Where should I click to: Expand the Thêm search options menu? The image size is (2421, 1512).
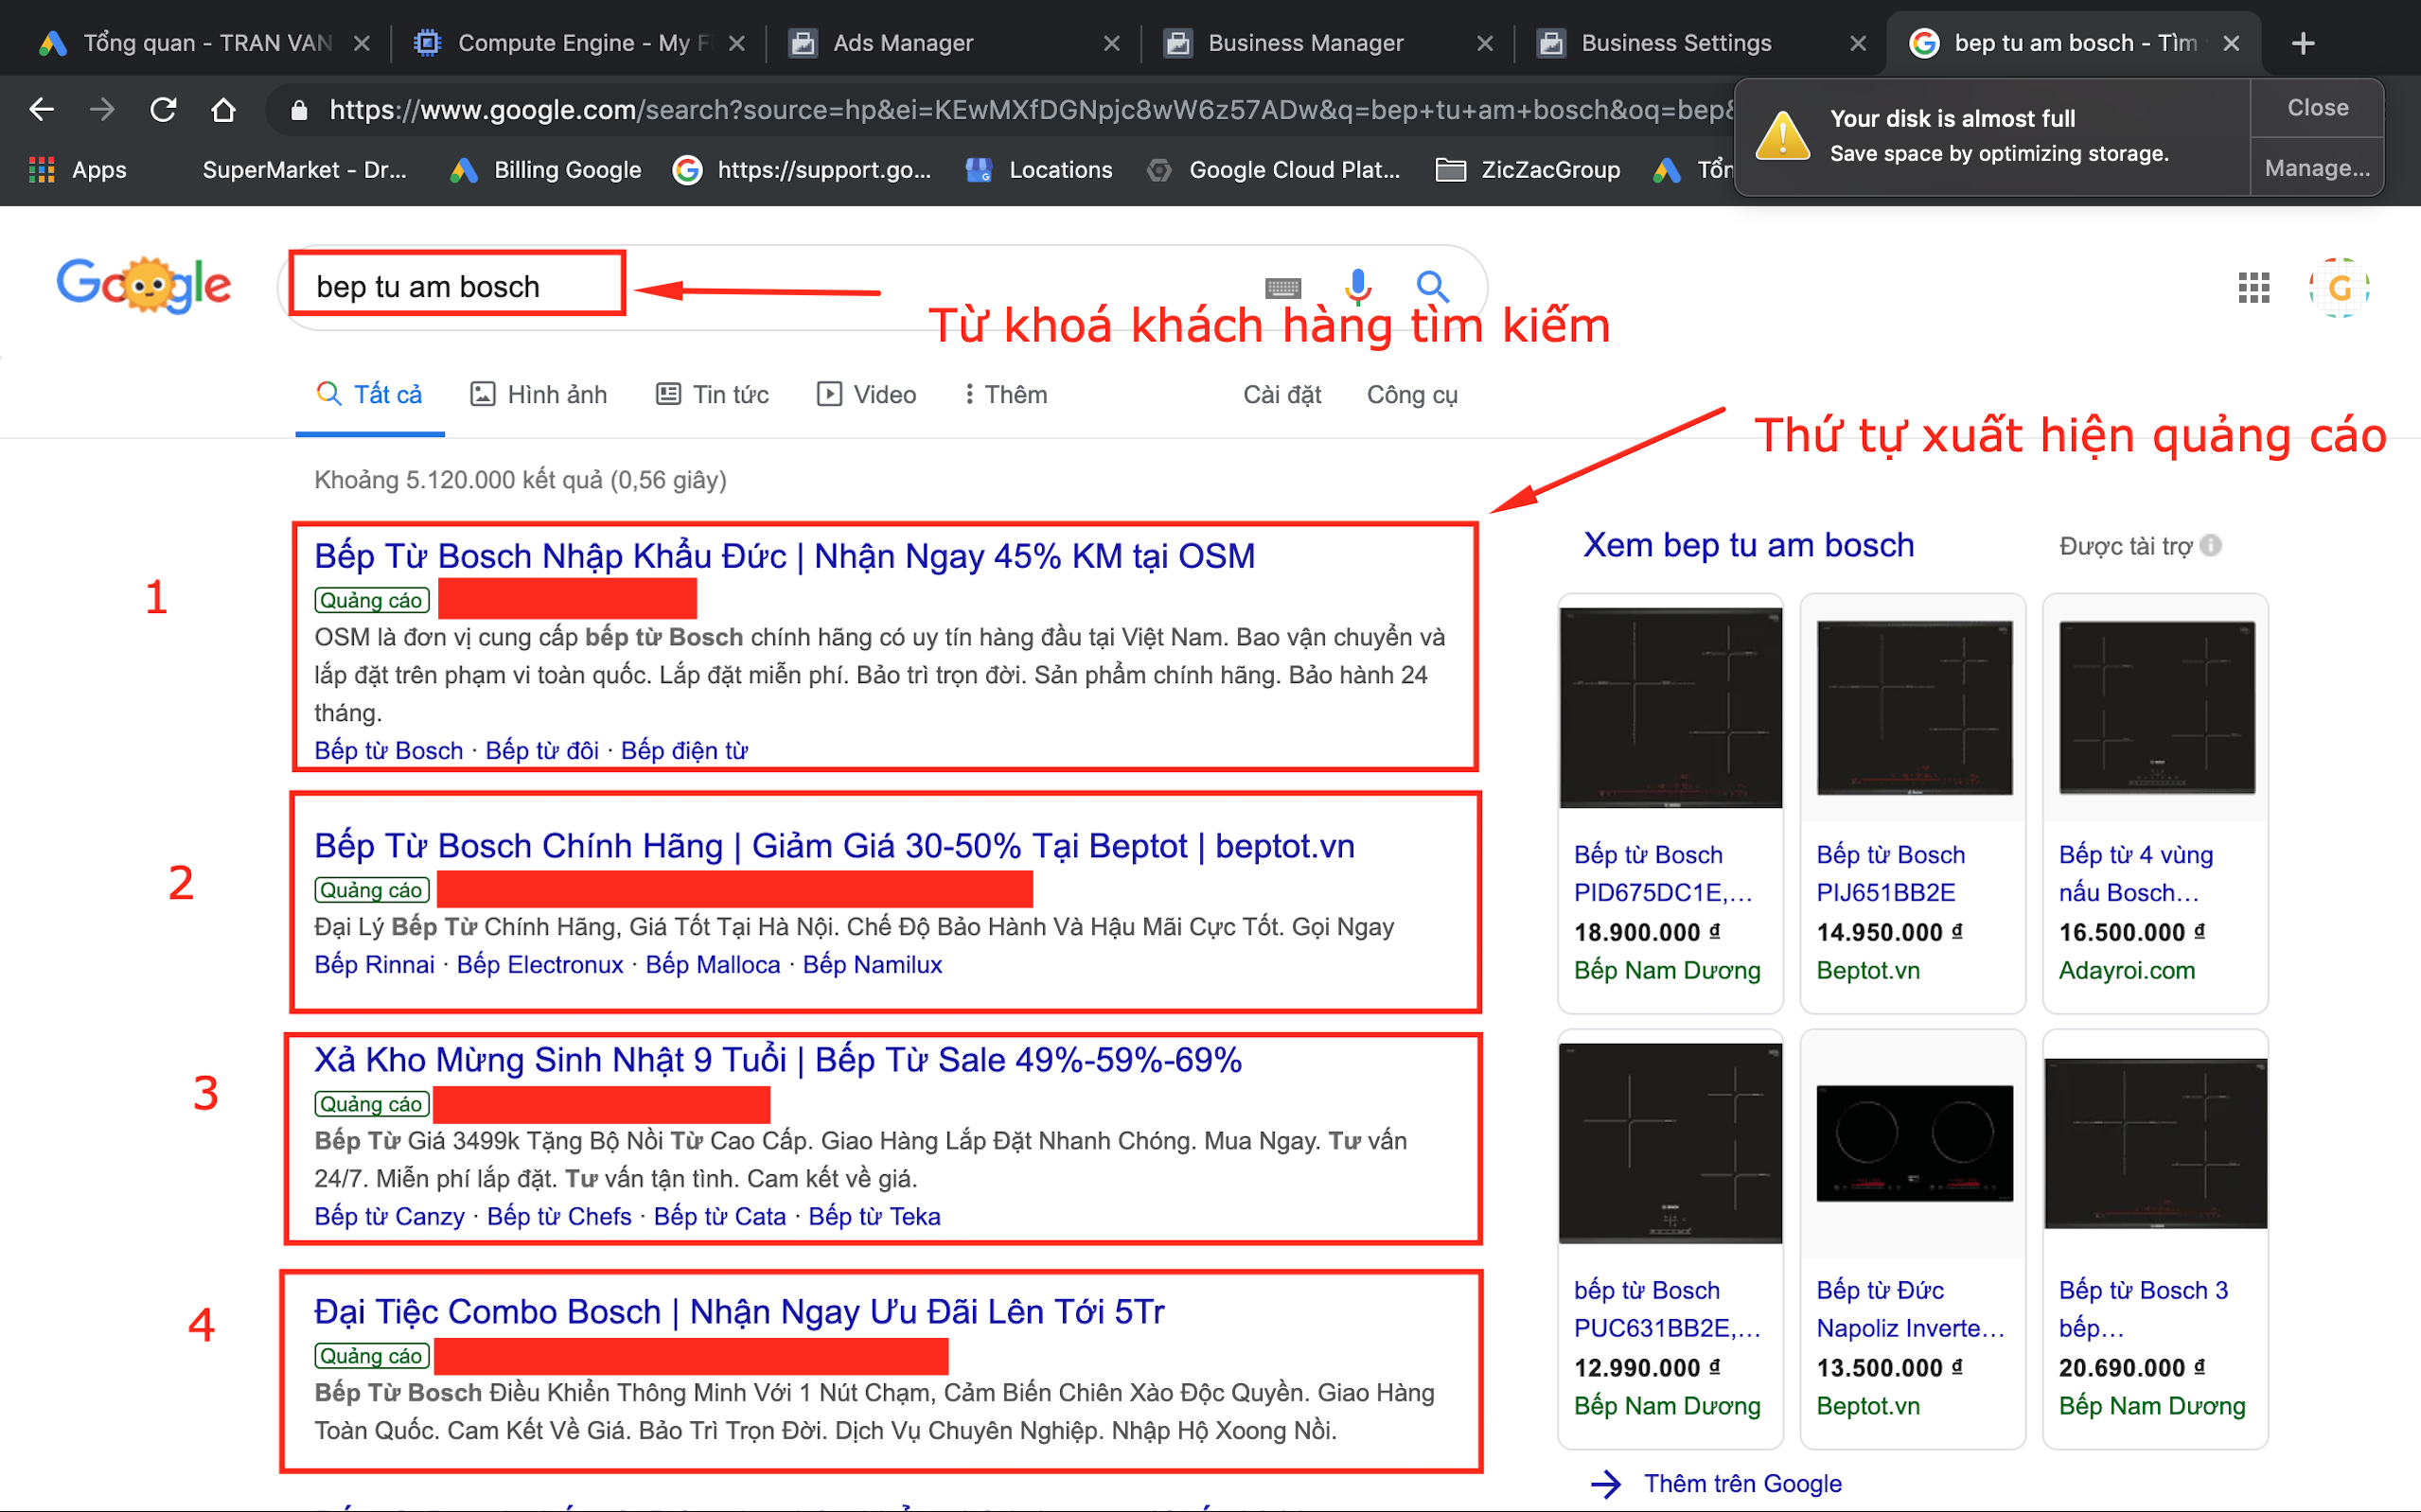[x=1006, y=394]
